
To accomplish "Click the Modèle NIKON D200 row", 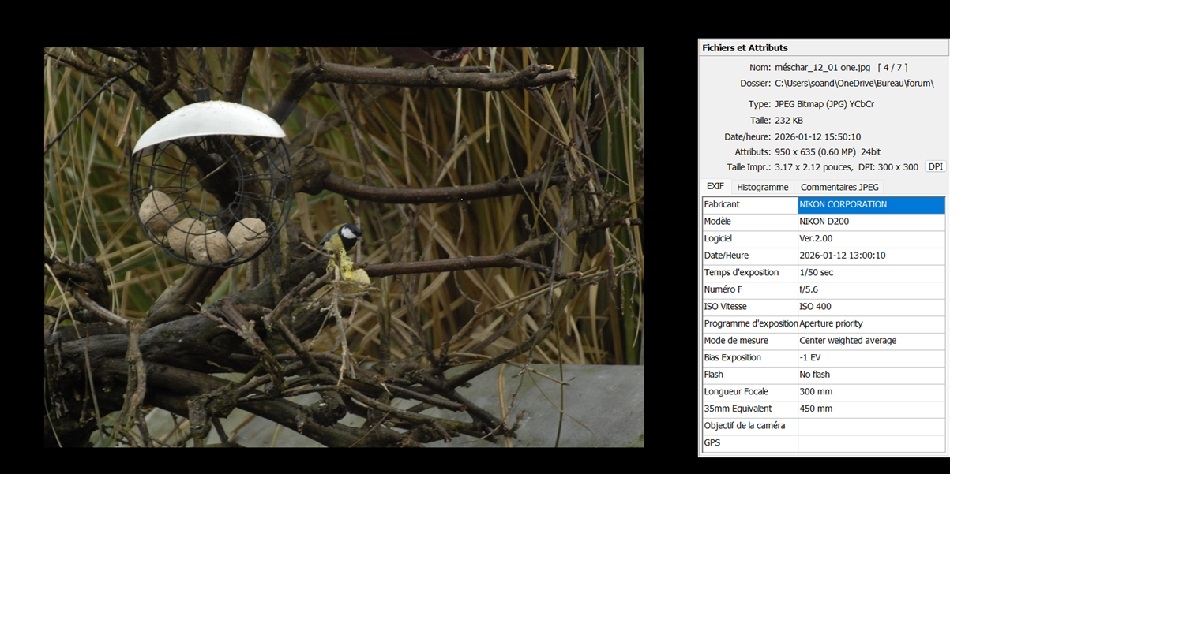I will (822, 222).
